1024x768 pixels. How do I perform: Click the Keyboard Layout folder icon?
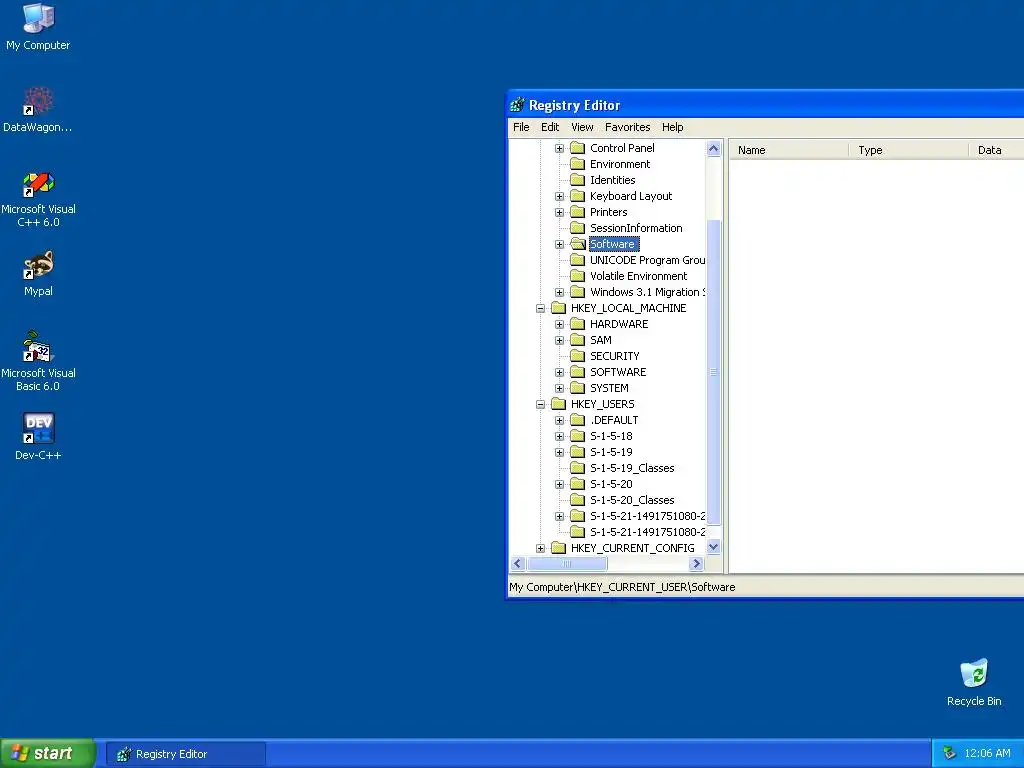[577, 196]
